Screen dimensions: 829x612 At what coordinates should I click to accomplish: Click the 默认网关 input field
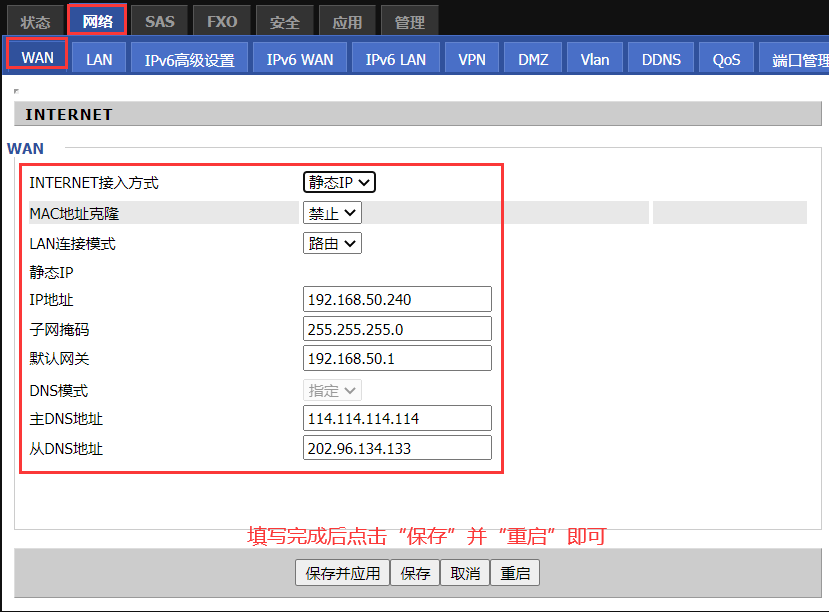pos(397,358)
